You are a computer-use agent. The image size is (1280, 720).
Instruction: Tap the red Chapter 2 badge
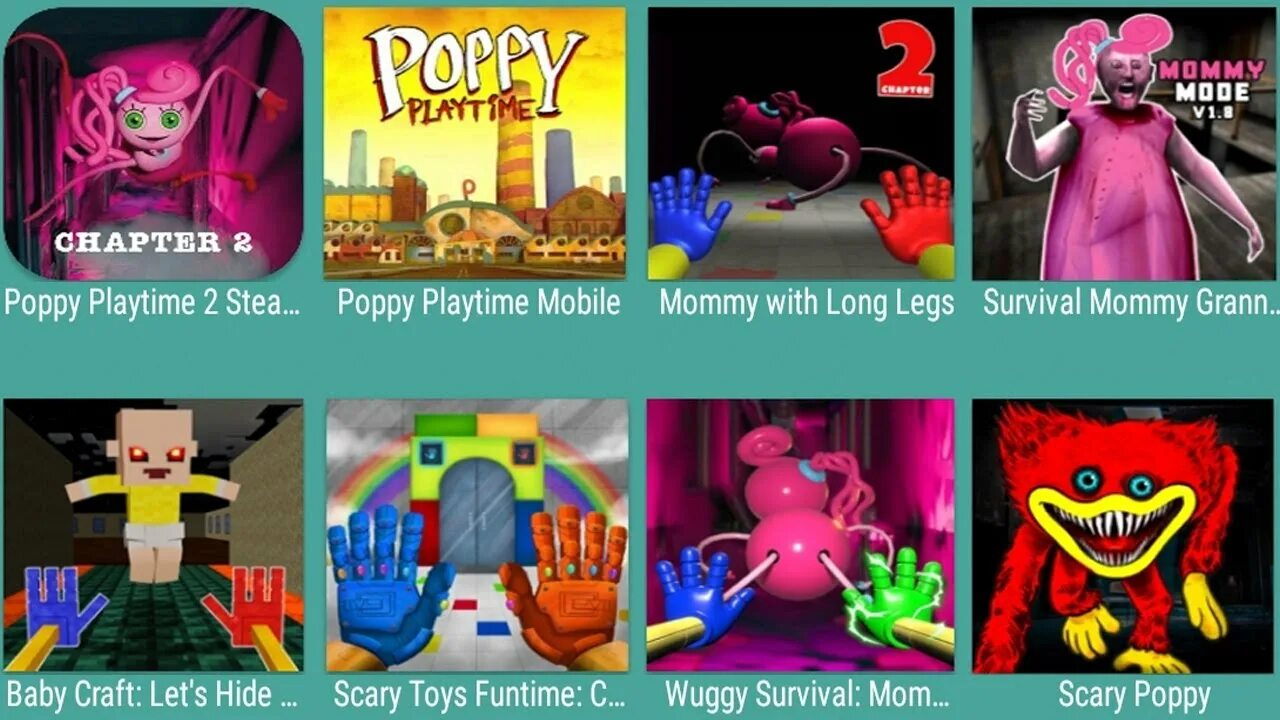(x=906, y=58)
